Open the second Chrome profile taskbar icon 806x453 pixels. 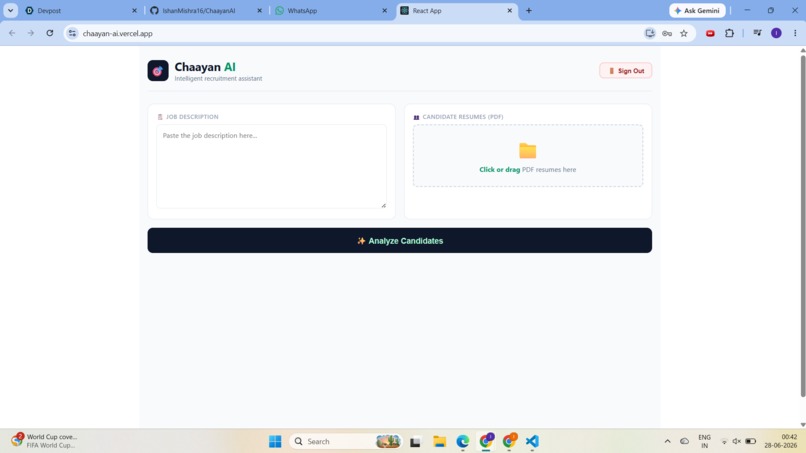(509, 441)
